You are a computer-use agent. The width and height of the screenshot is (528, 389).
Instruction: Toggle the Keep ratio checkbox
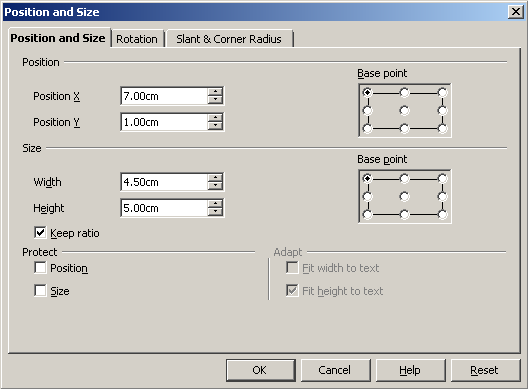40,233
